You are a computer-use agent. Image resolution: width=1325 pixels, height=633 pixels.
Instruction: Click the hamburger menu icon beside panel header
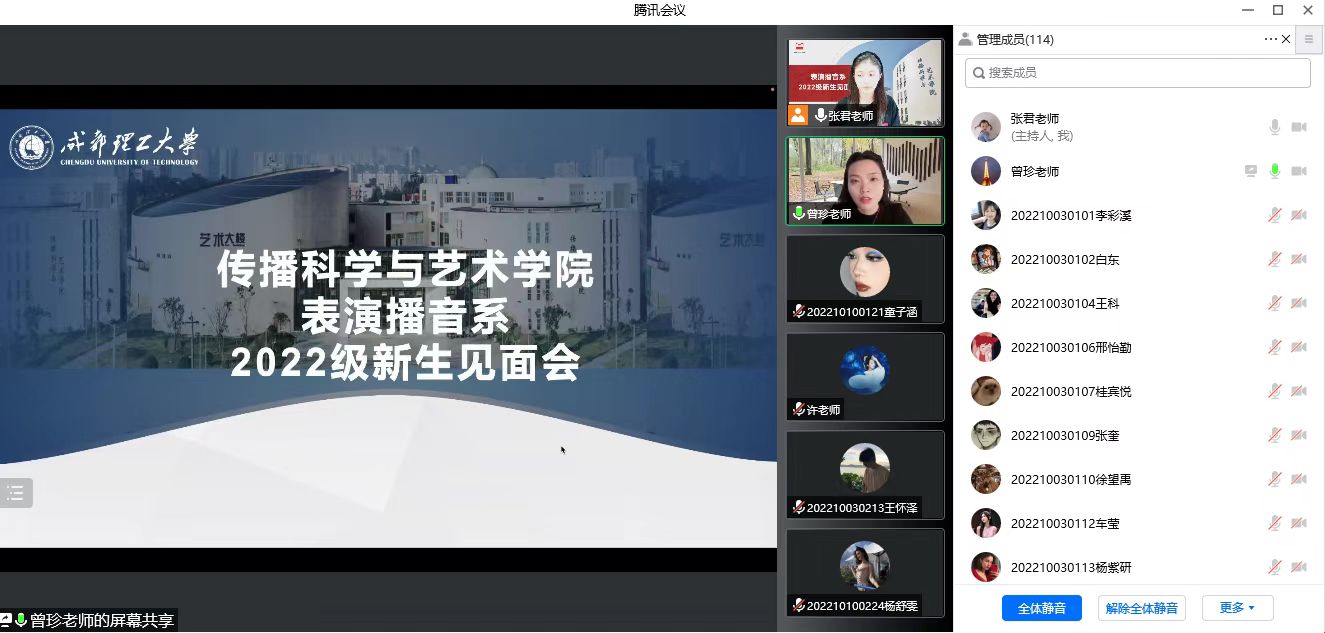click(1309, 39)
